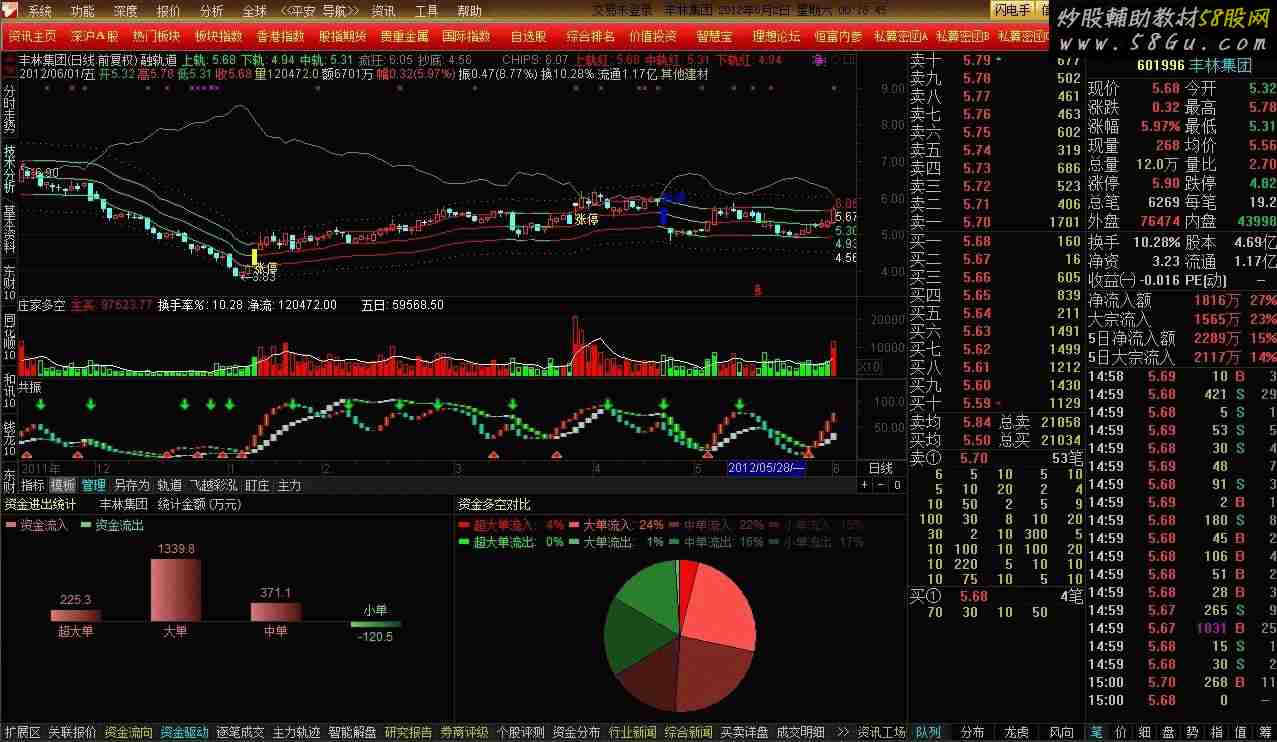
Task: Click 另存为 in the indicator tab bar
Action: [x=131, y=485]
